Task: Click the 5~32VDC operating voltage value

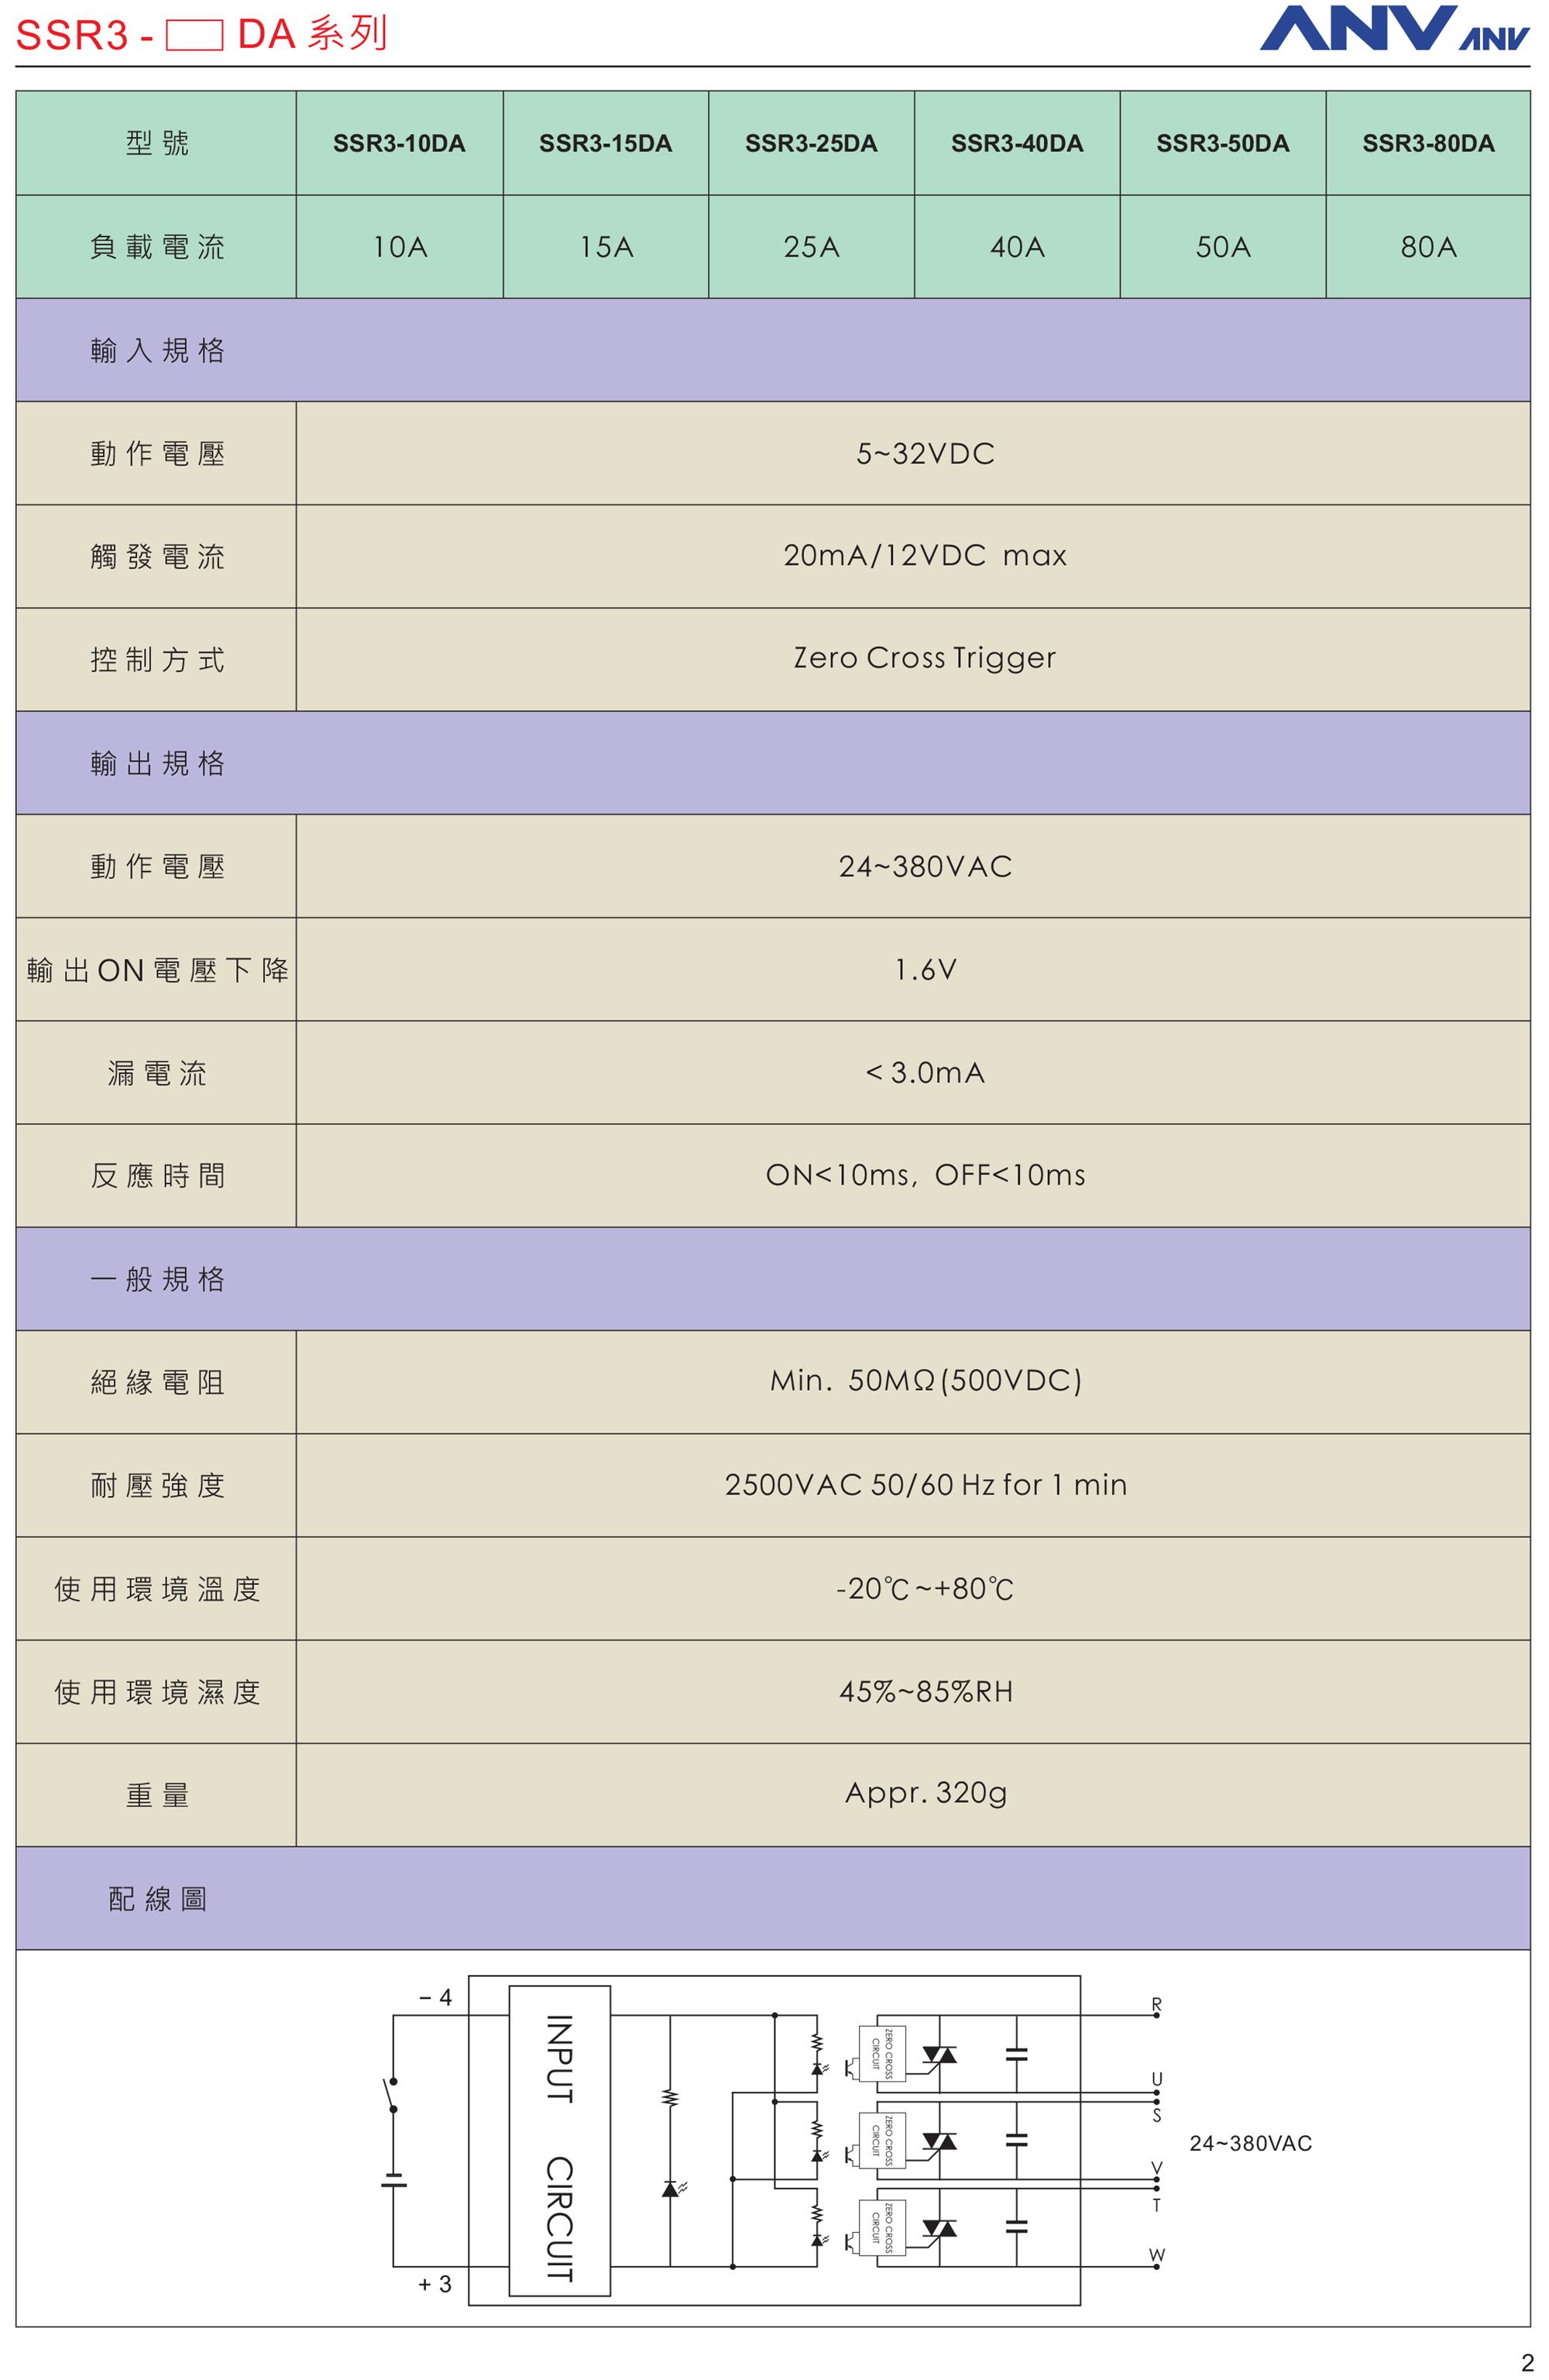Action: pyautogui.click(x=925, y=454)
